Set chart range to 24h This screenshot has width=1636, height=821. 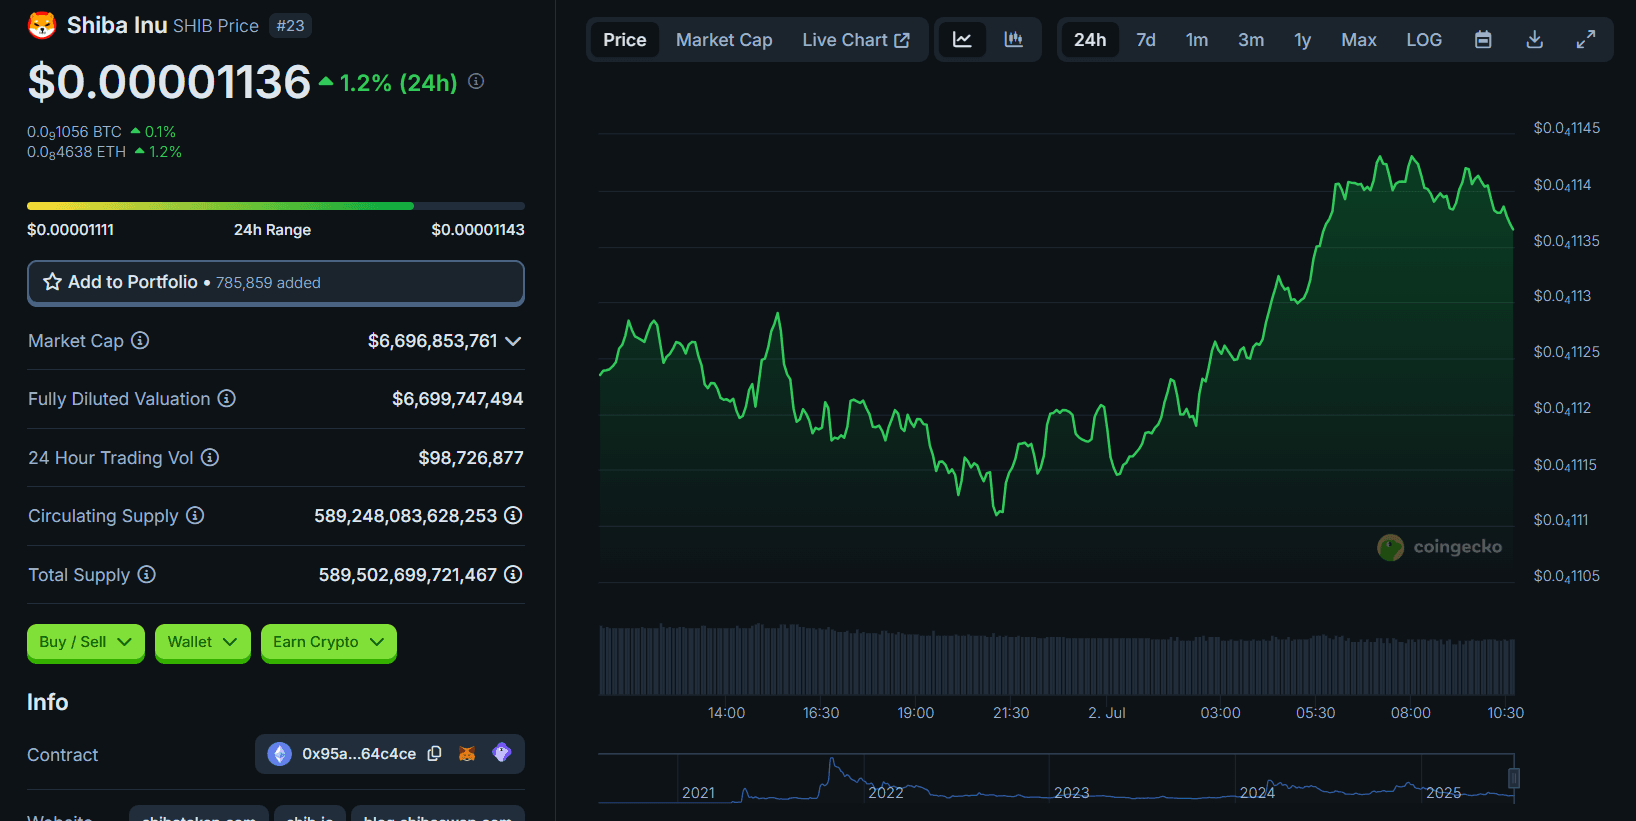point(1090,40)
